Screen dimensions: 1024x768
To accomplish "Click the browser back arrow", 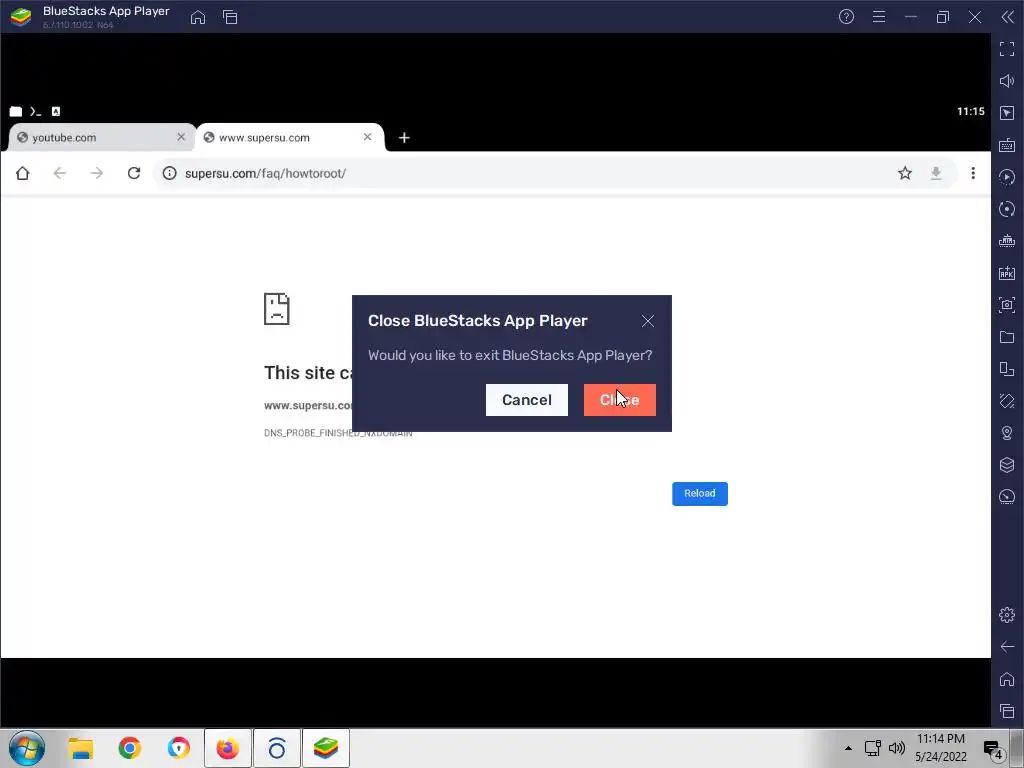I will tap(59, 173).
